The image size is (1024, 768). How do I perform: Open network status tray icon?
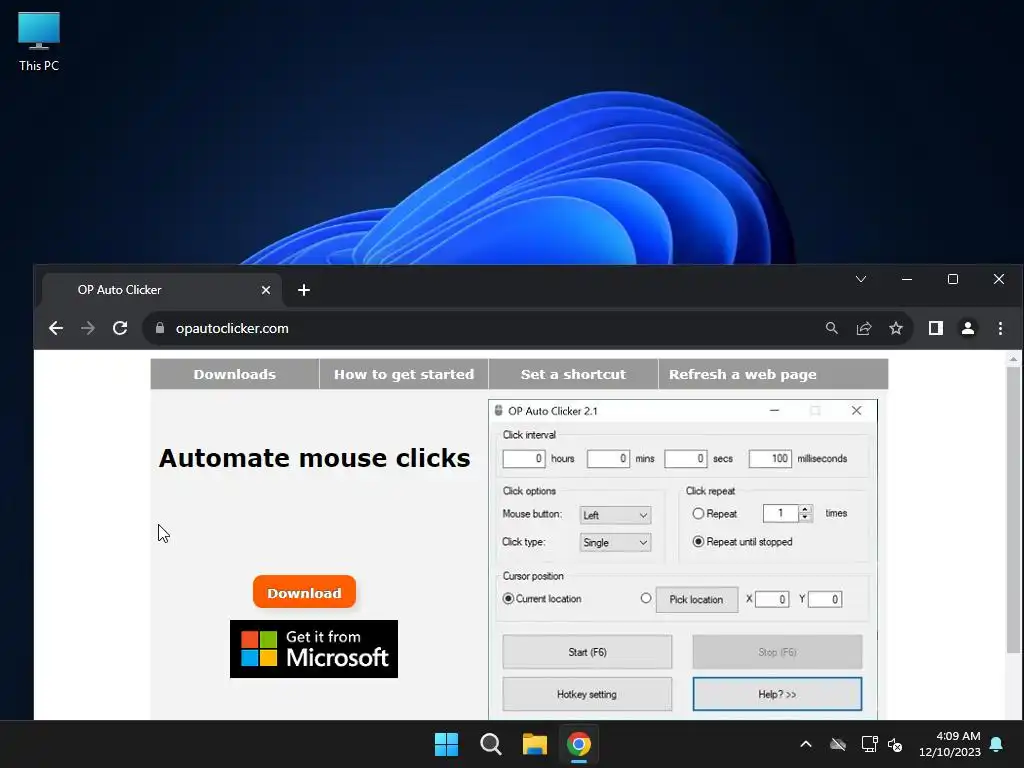(x=869, y=744)
